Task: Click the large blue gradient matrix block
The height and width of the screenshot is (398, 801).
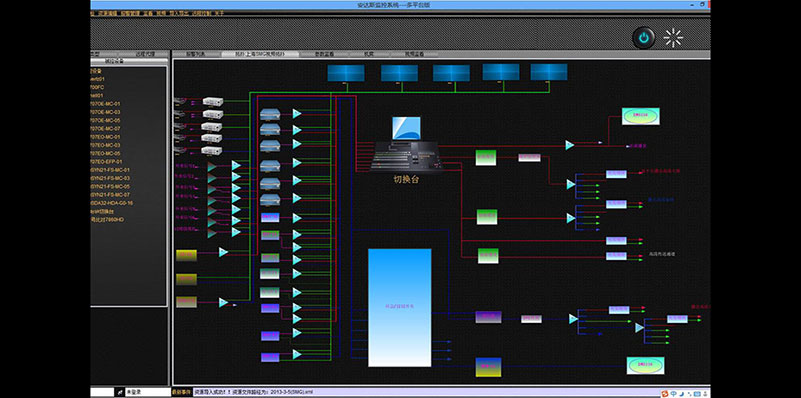Action: (399, 308)
